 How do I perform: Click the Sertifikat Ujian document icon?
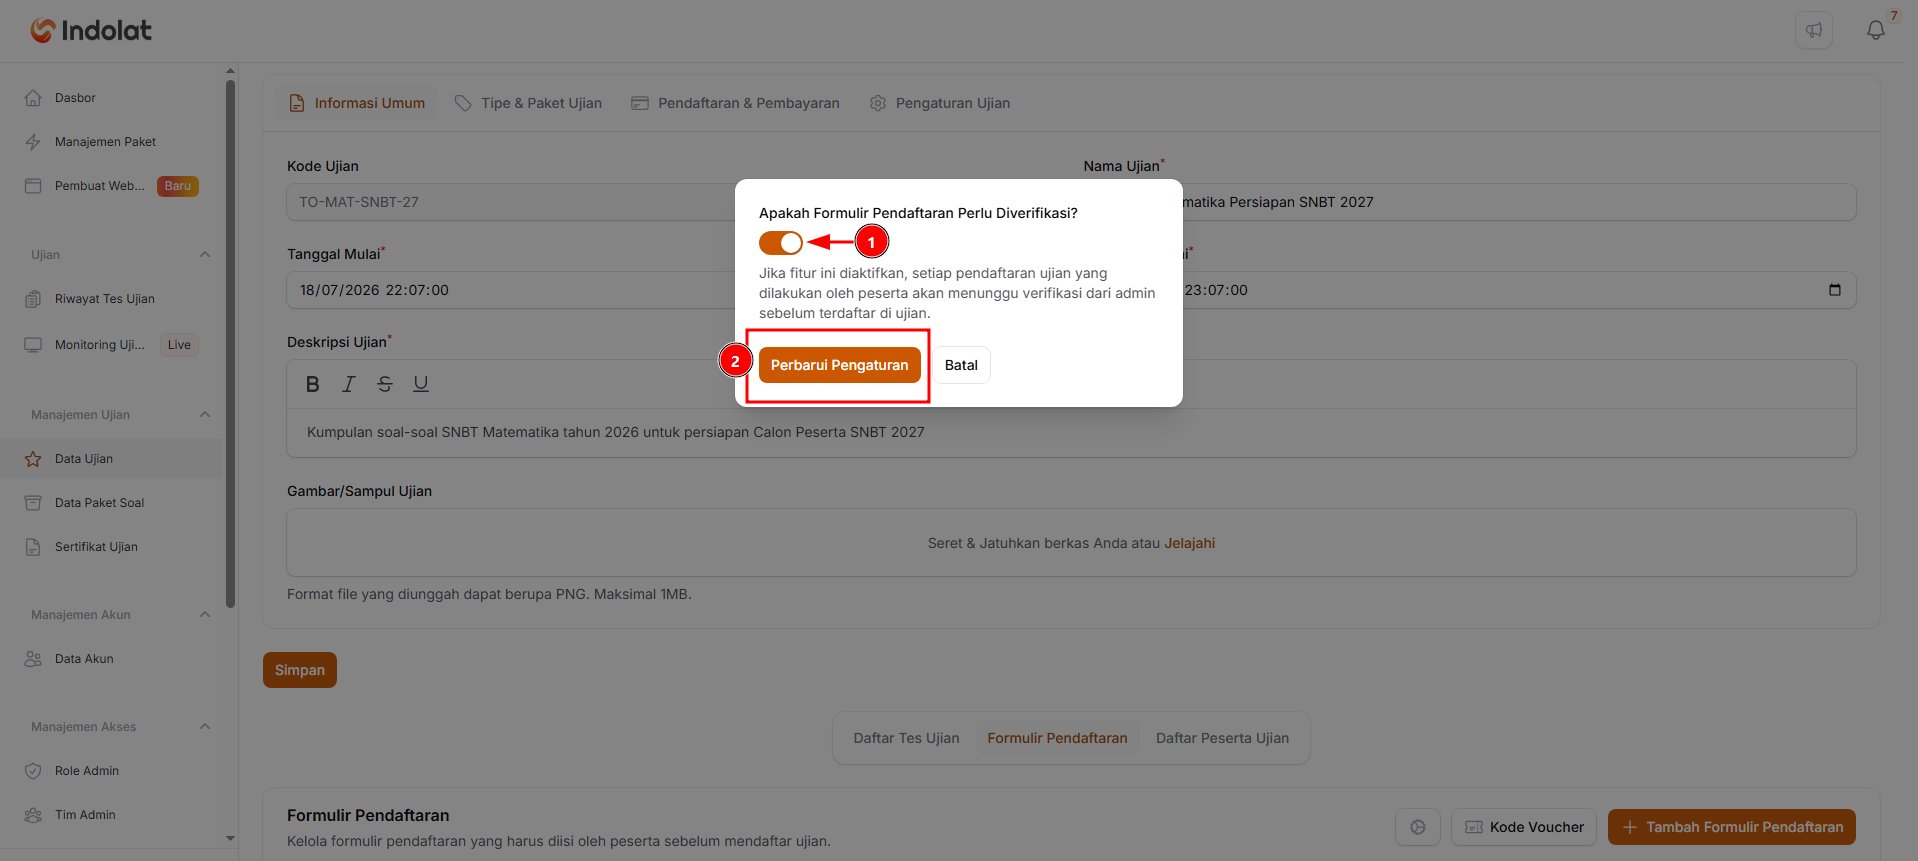tap(33, 547)
